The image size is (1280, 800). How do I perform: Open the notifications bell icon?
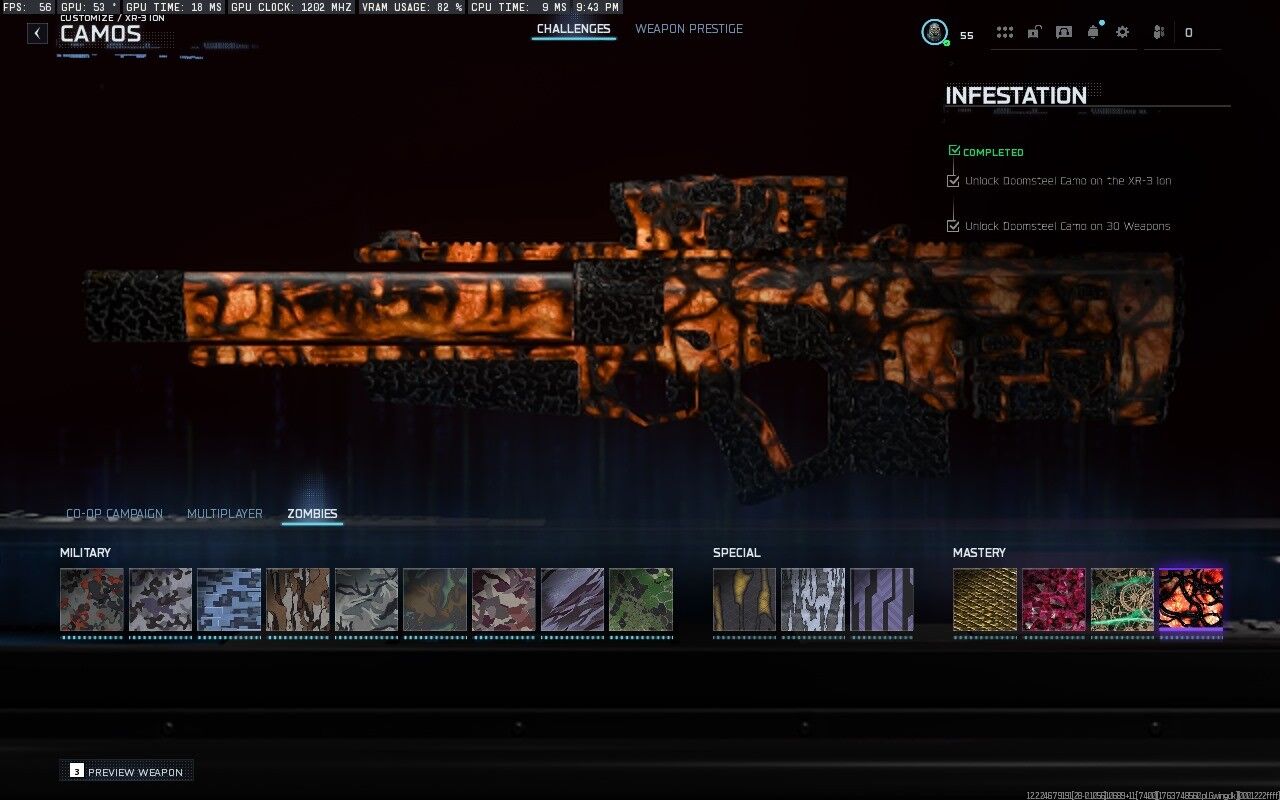pos(1093,32)
